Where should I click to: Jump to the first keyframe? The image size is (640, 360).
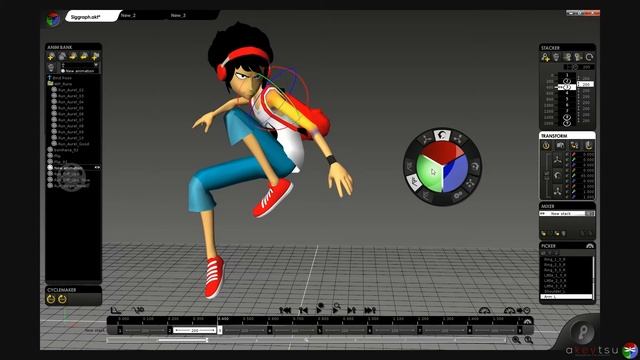coord(285,310)
